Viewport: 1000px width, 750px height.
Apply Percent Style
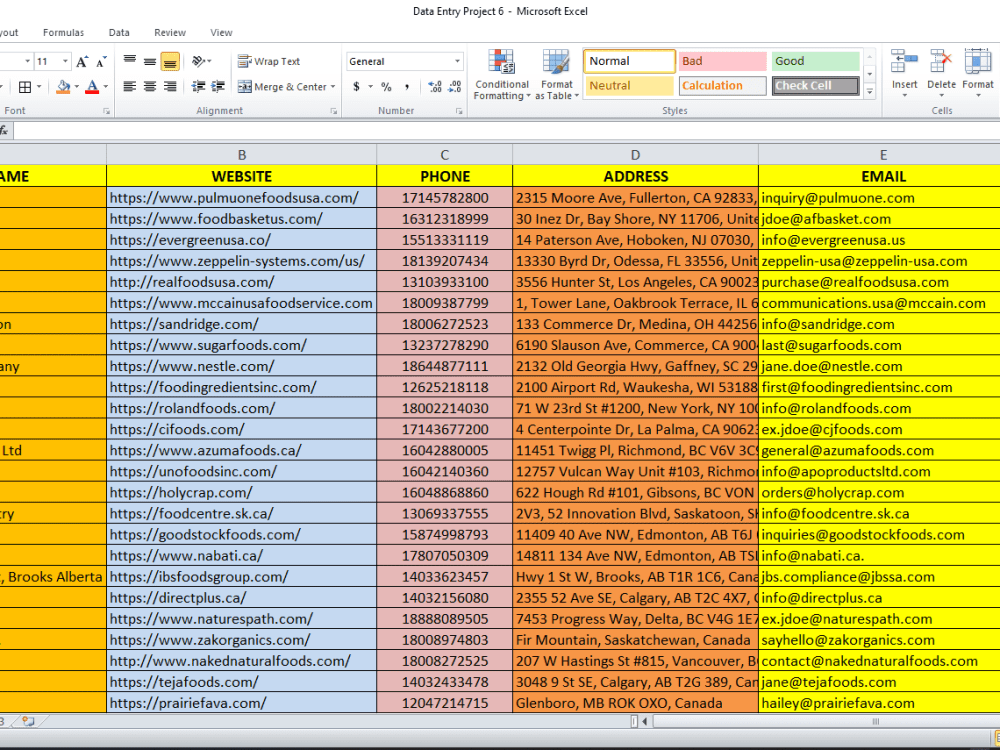386,87
